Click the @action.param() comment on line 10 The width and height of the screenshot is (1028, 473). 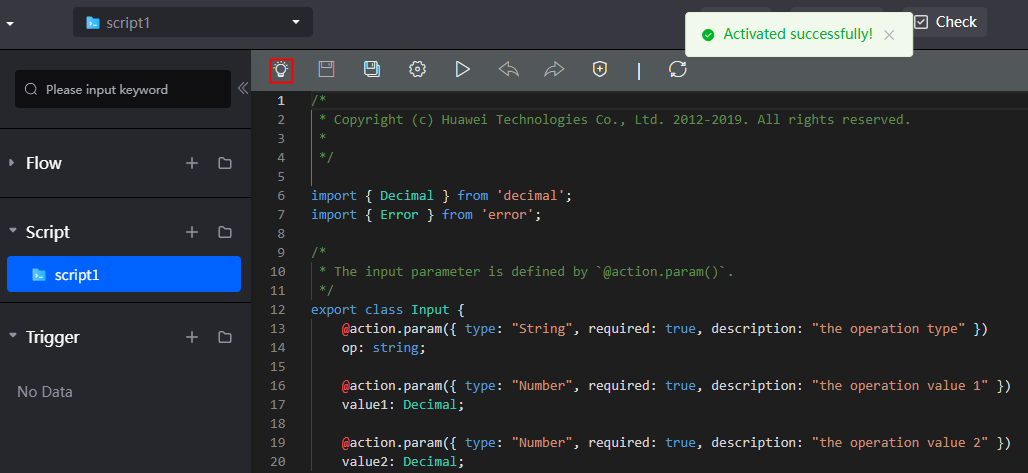pos(526,271)
